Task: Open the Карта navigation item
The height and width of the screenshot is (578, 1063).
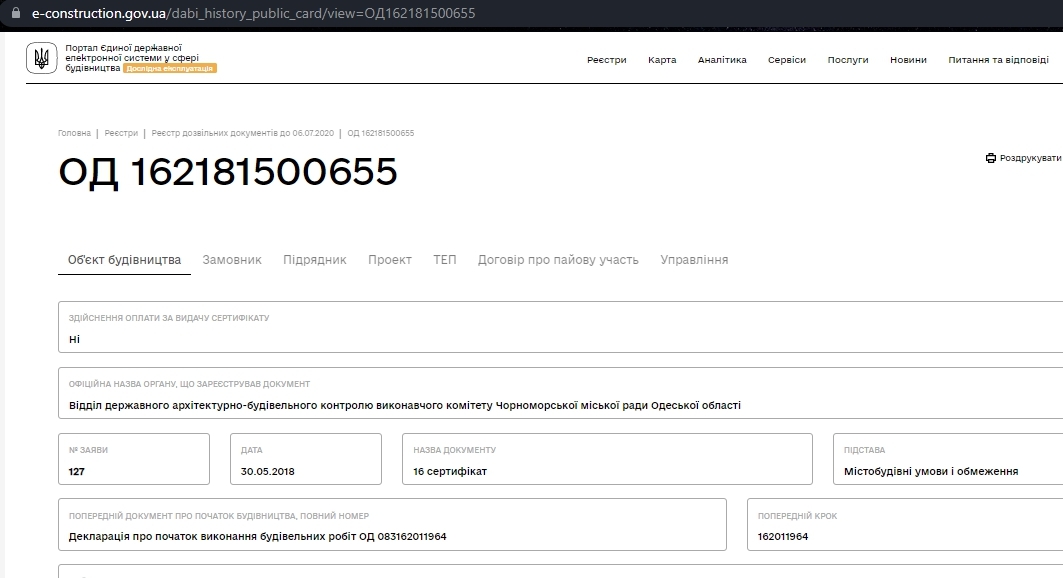Action: pos(662,60)
